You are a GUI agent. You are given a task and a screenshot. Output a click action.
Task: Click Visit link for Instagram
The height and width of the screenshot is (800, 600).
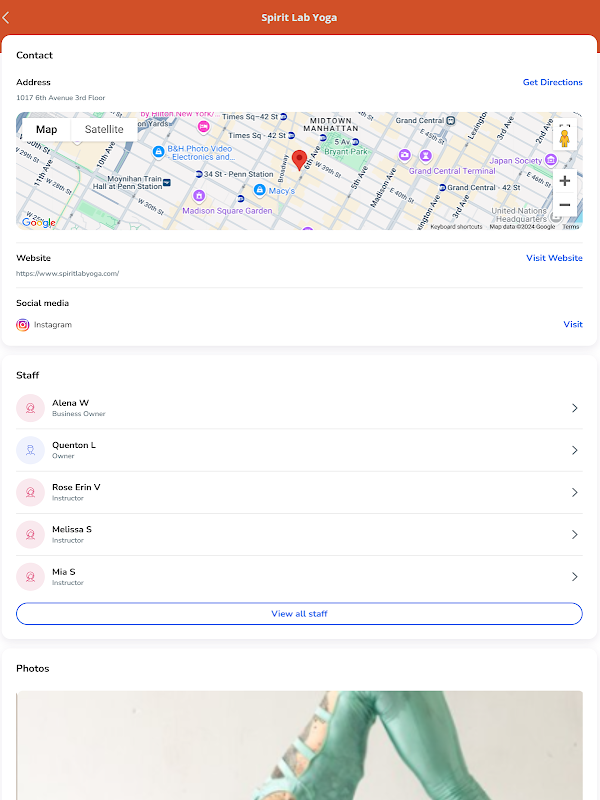[x=573, y=324]
